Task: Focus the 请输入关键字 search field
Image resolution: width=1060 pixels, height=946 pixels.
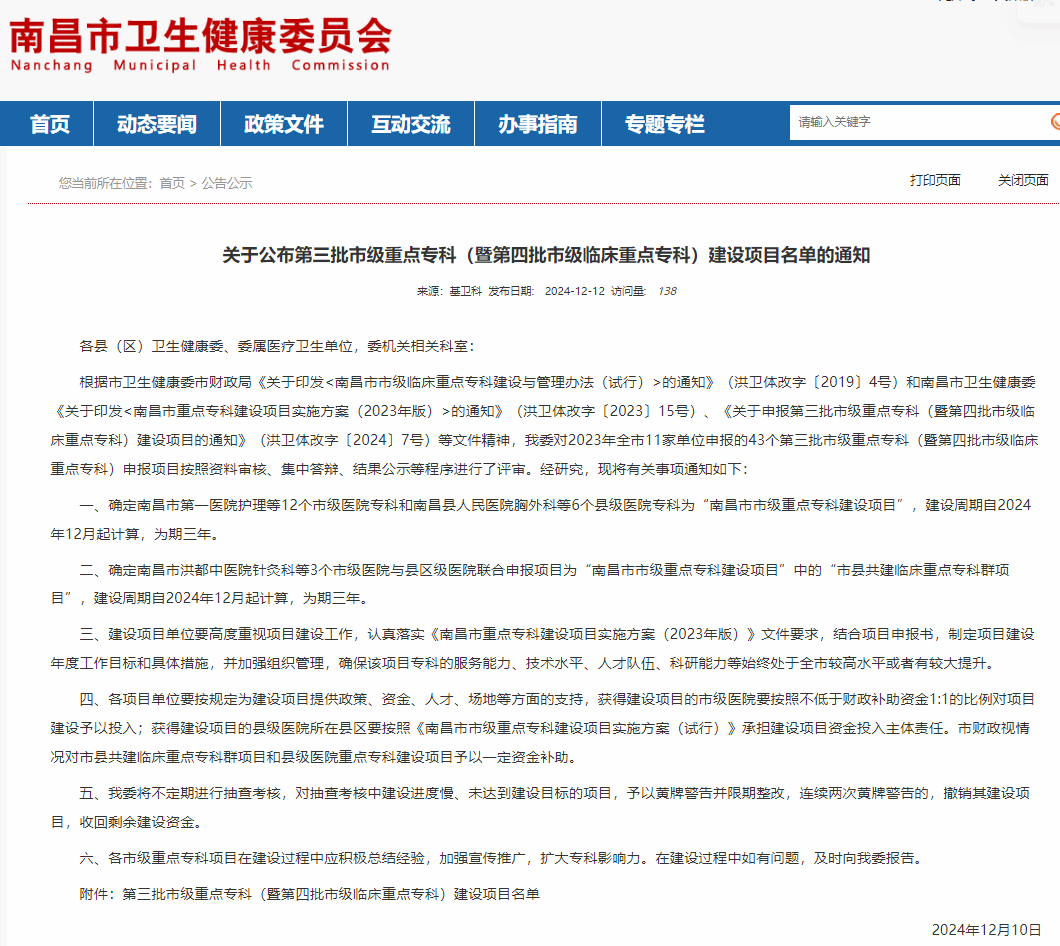Action: pyautogui.click(x=919, y=122)
